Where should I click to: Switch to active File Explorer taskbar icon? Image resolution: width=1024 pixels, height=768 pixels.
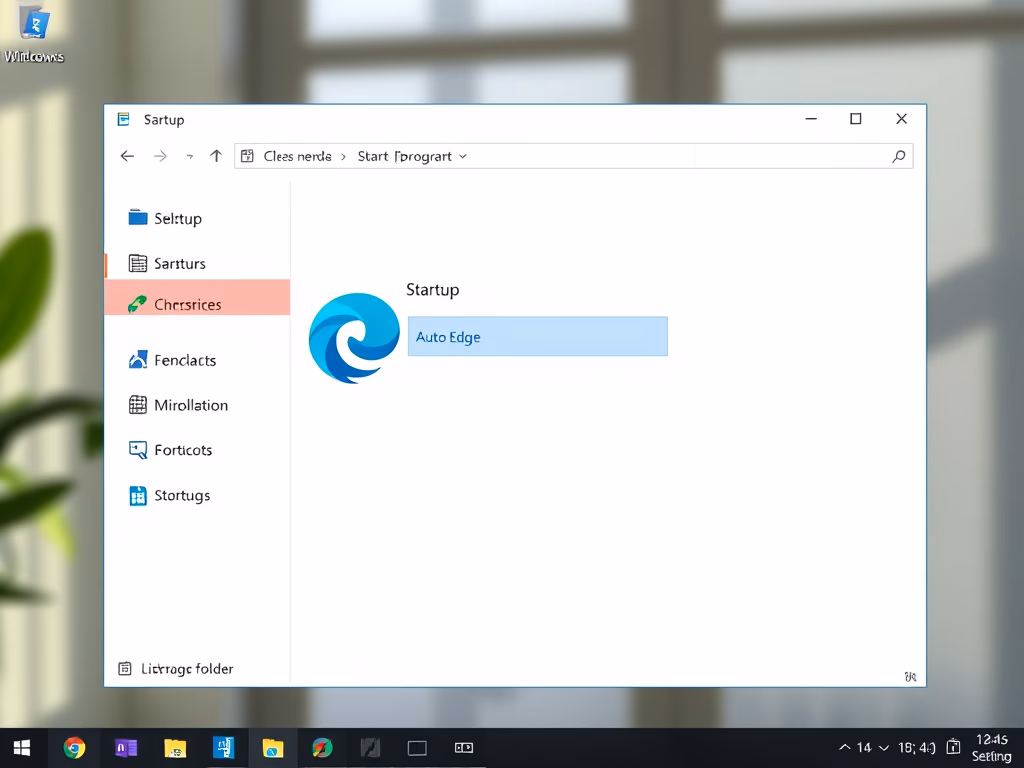[273, 748]
